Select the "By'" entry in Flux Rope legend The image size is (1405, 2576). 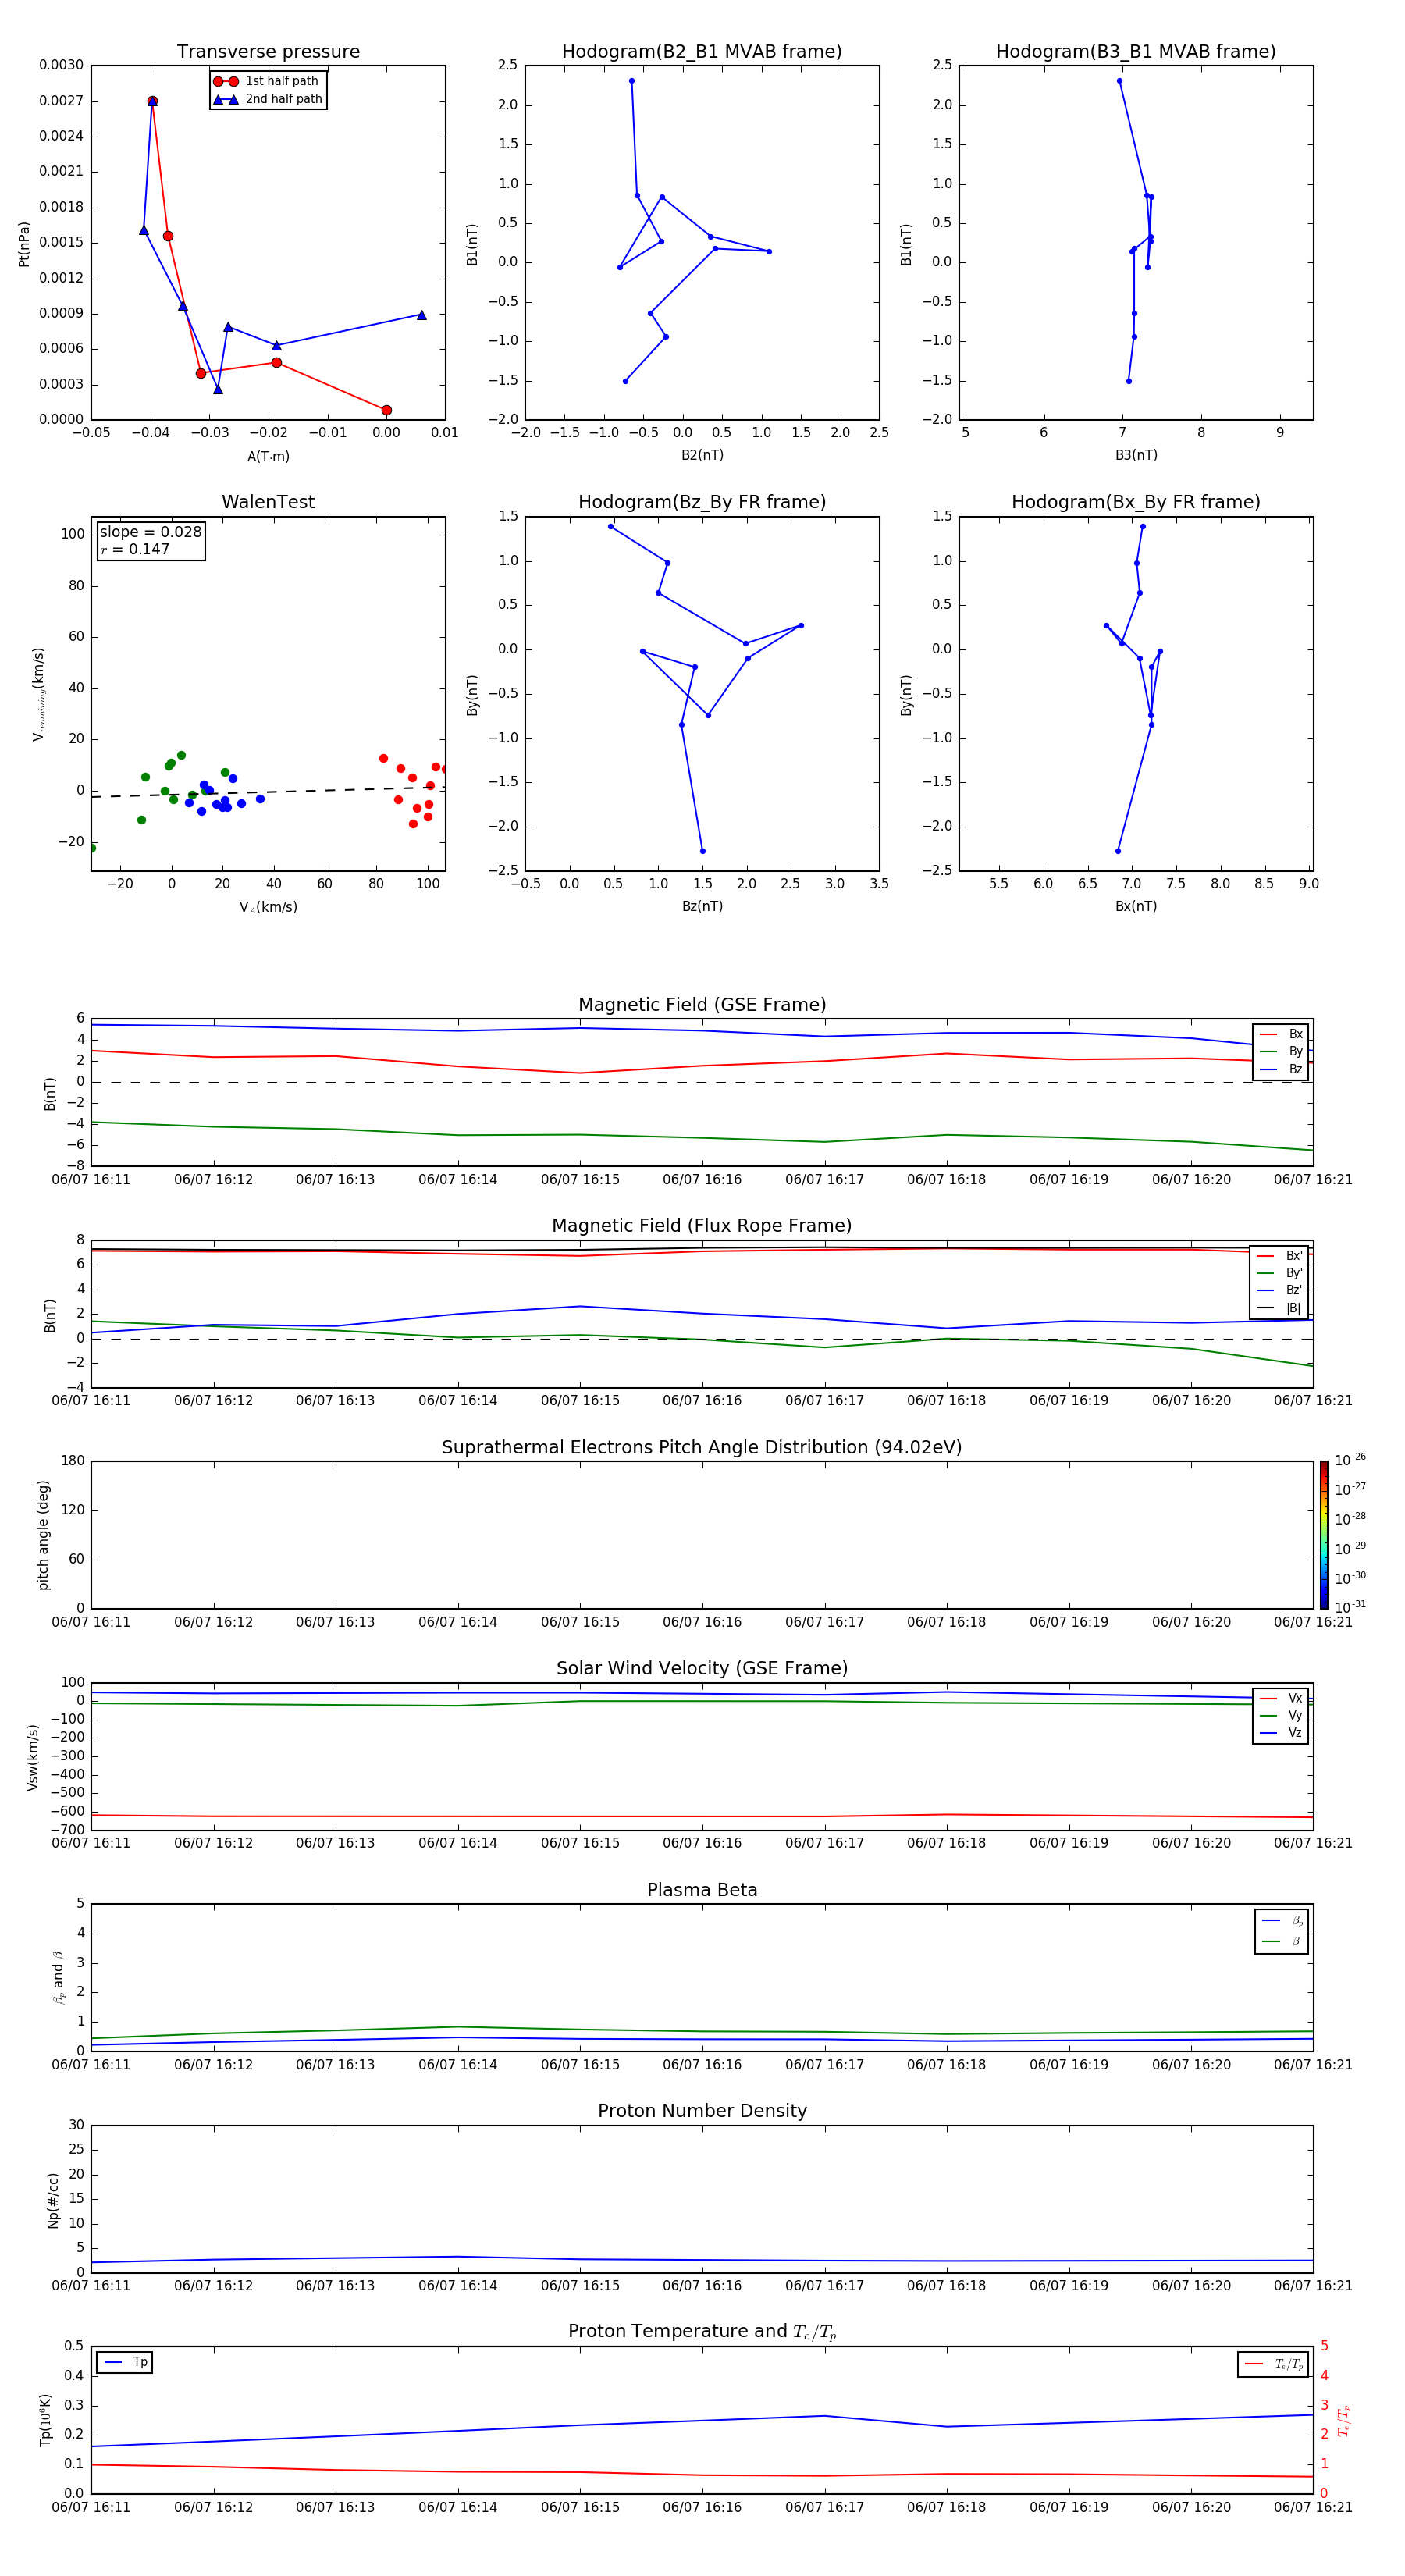coord(1280,1273)
